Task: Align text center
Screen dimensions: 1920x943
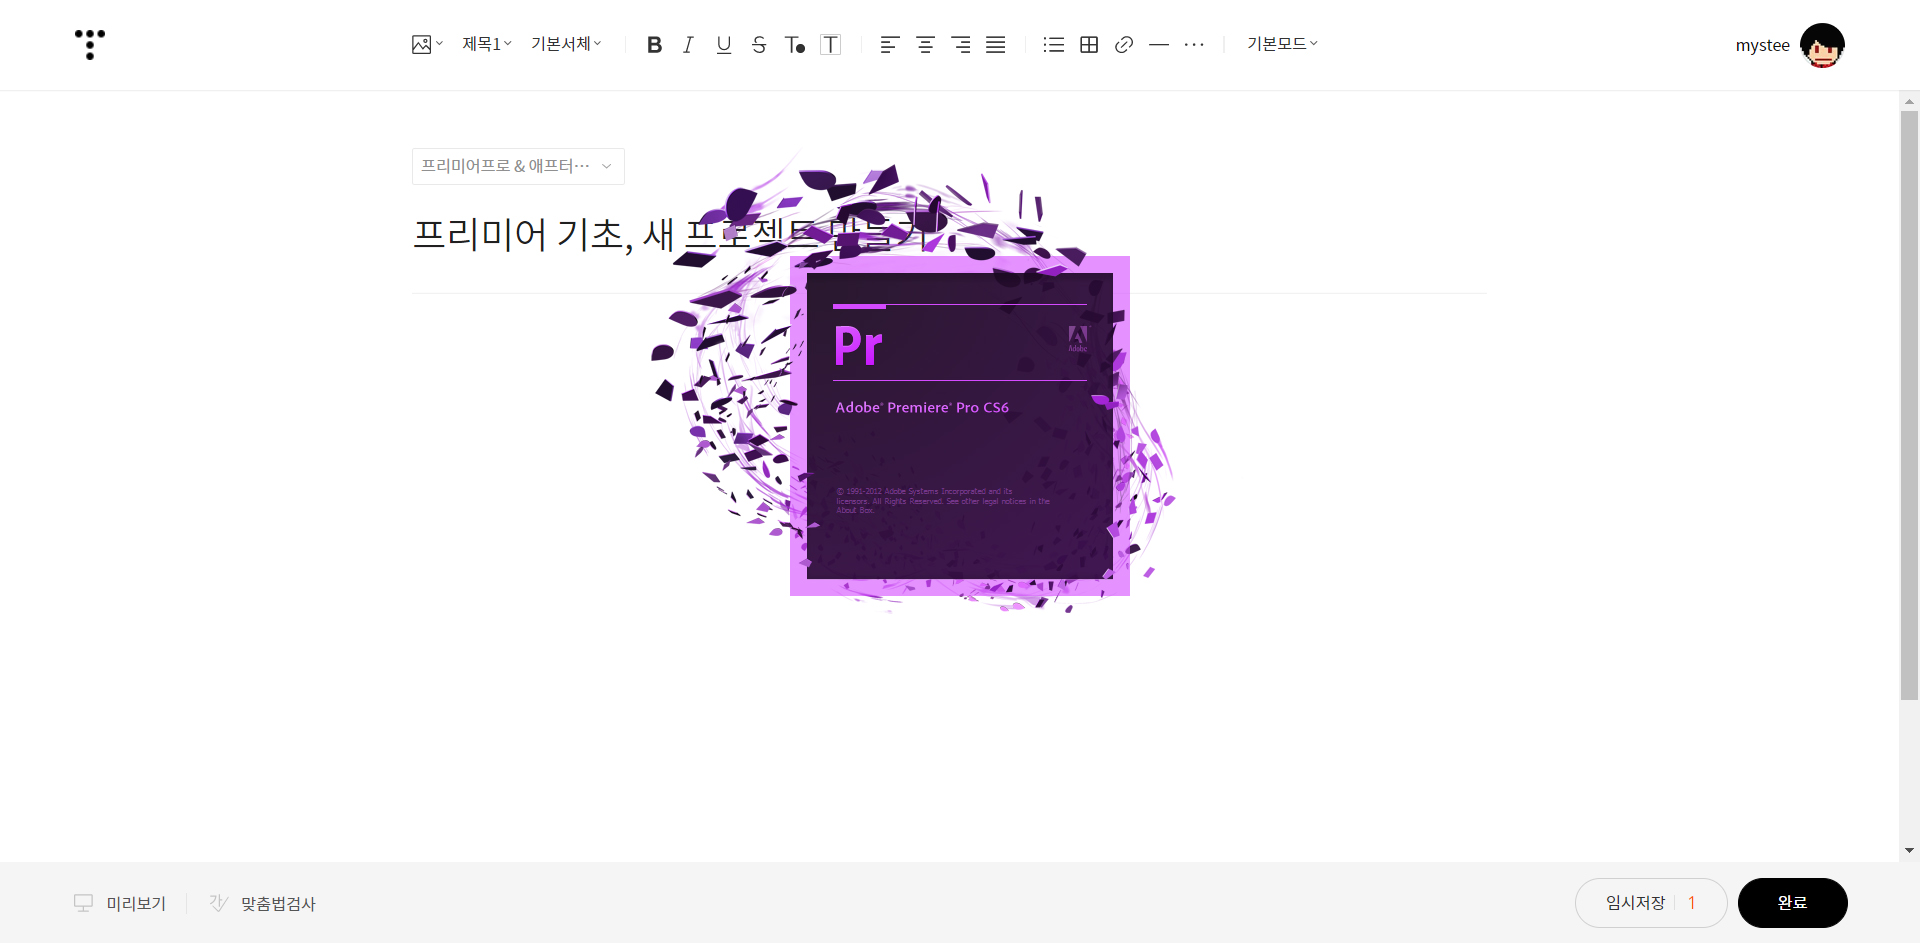Action: [925, 45]
